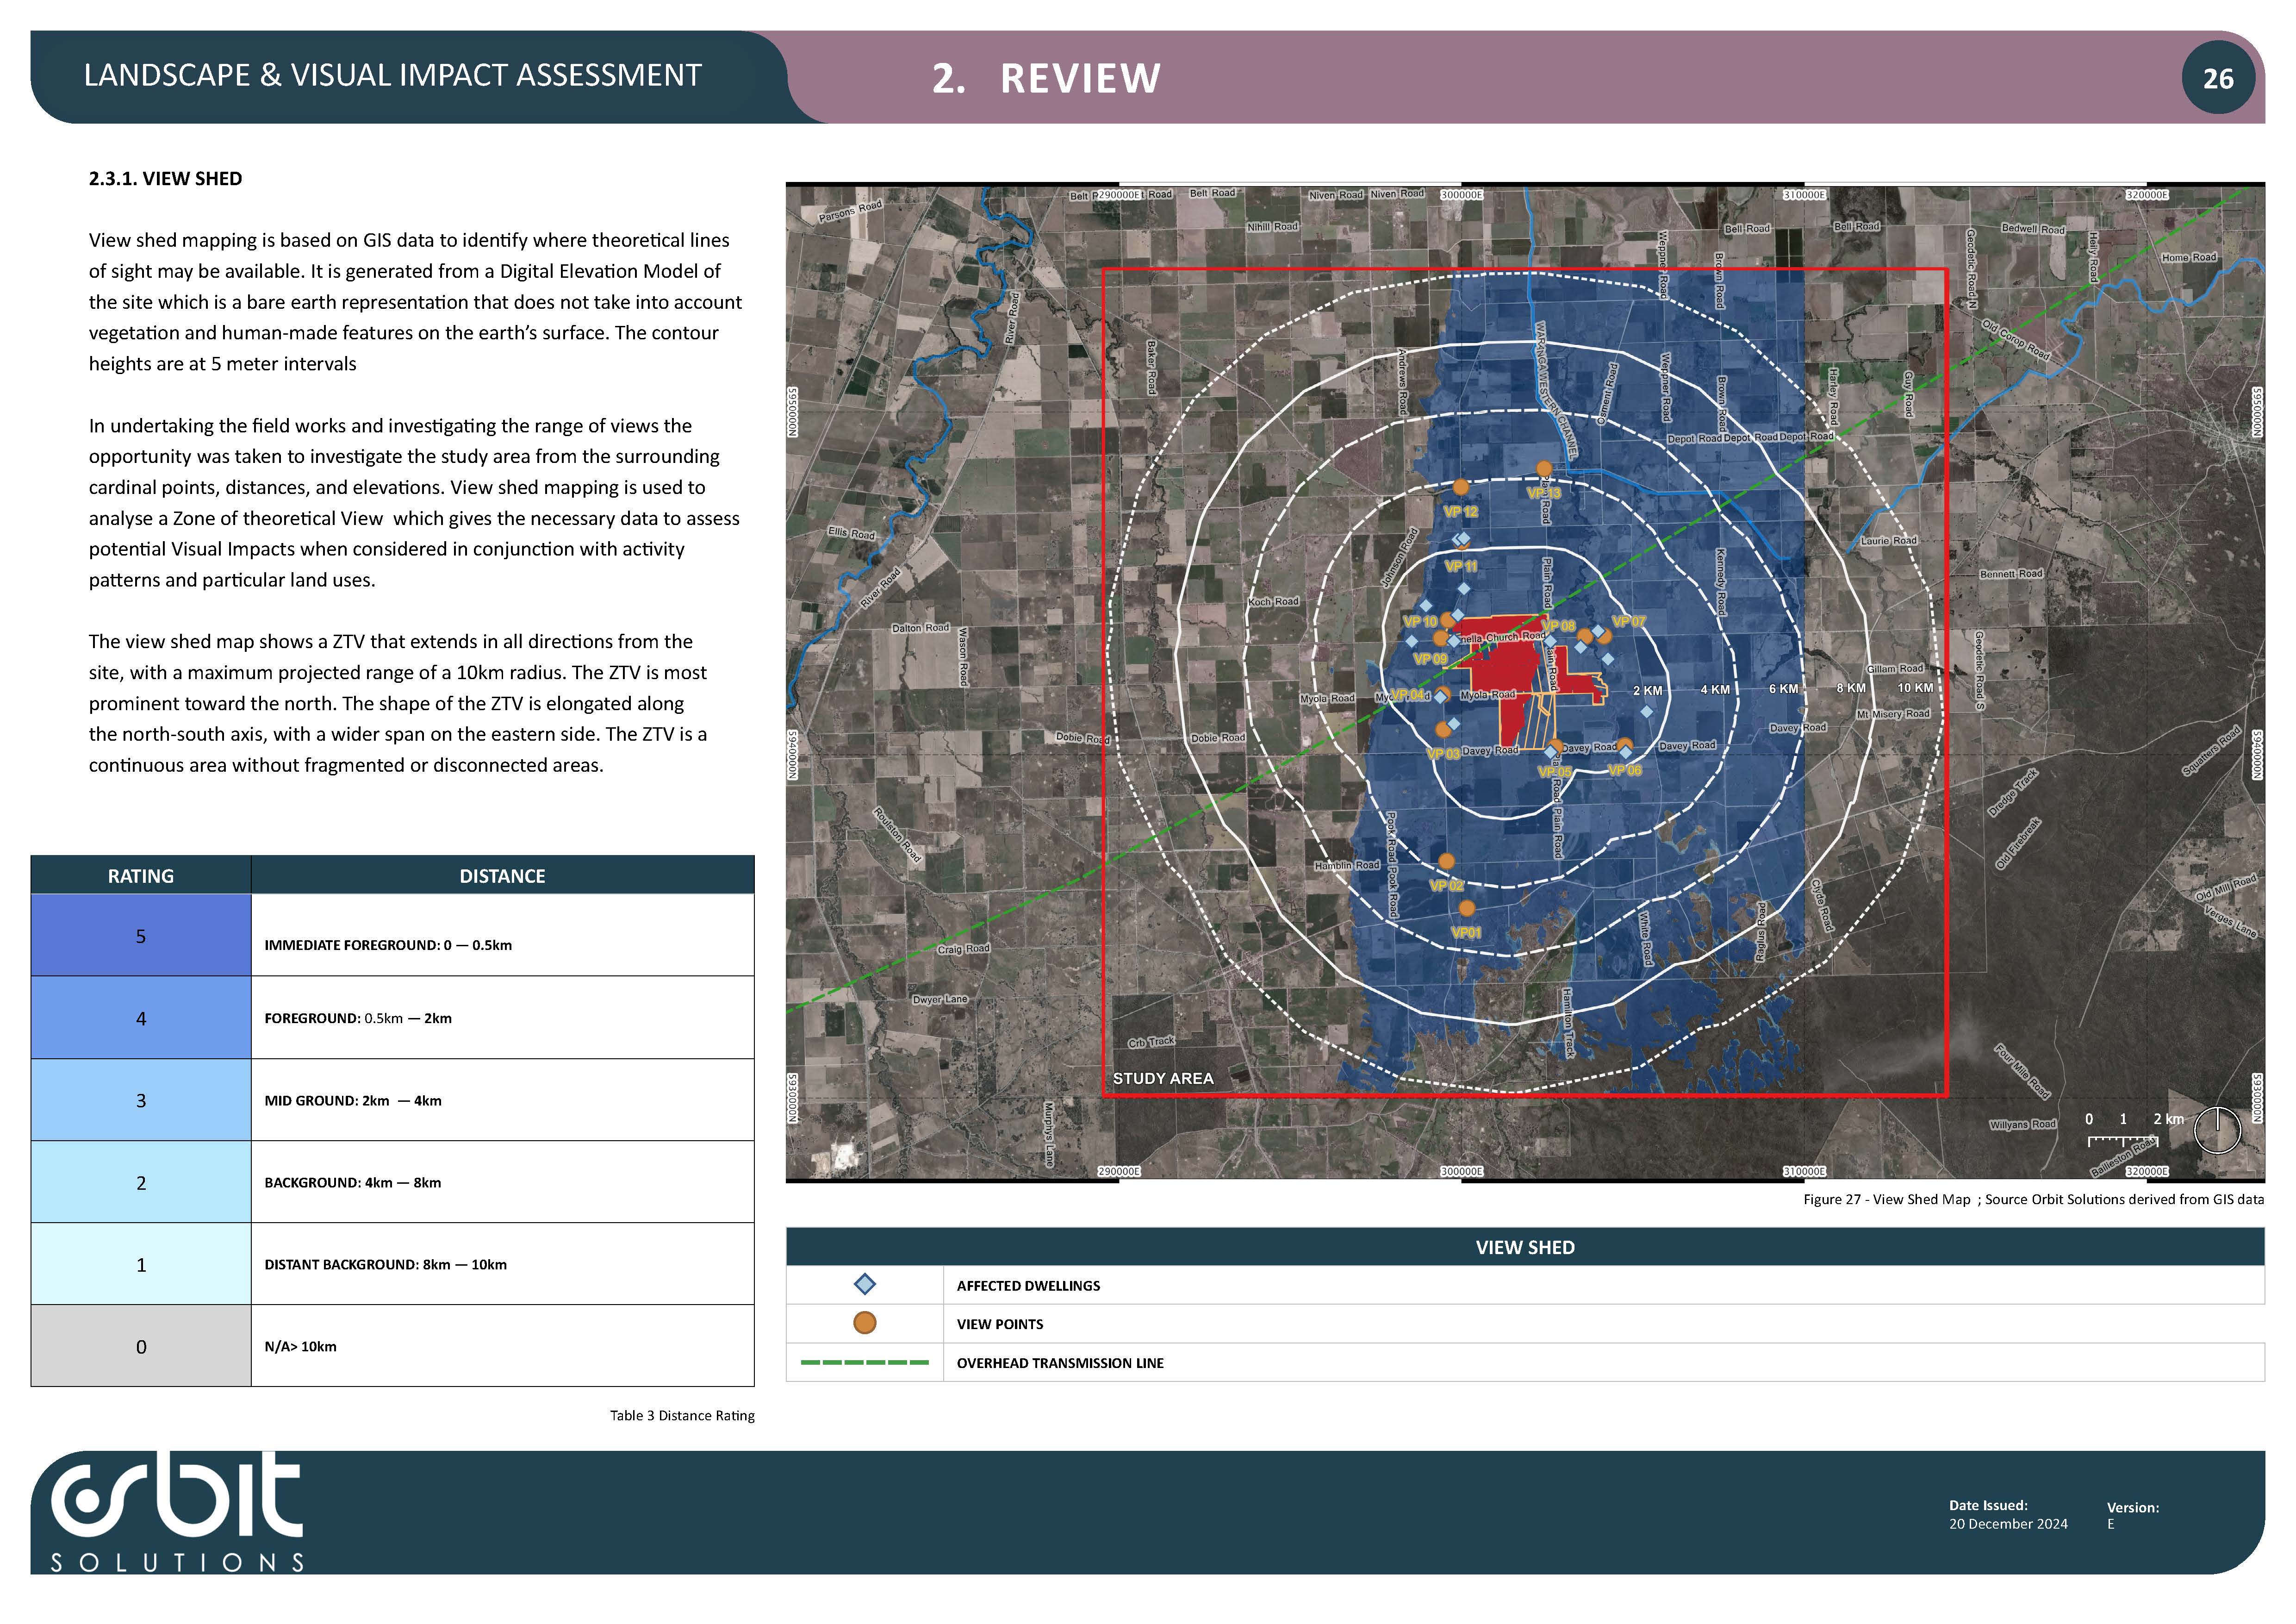This screenshot has height=1624, width=2296.
Task: Select the VP 05 label on the map
Action: 1554,772
